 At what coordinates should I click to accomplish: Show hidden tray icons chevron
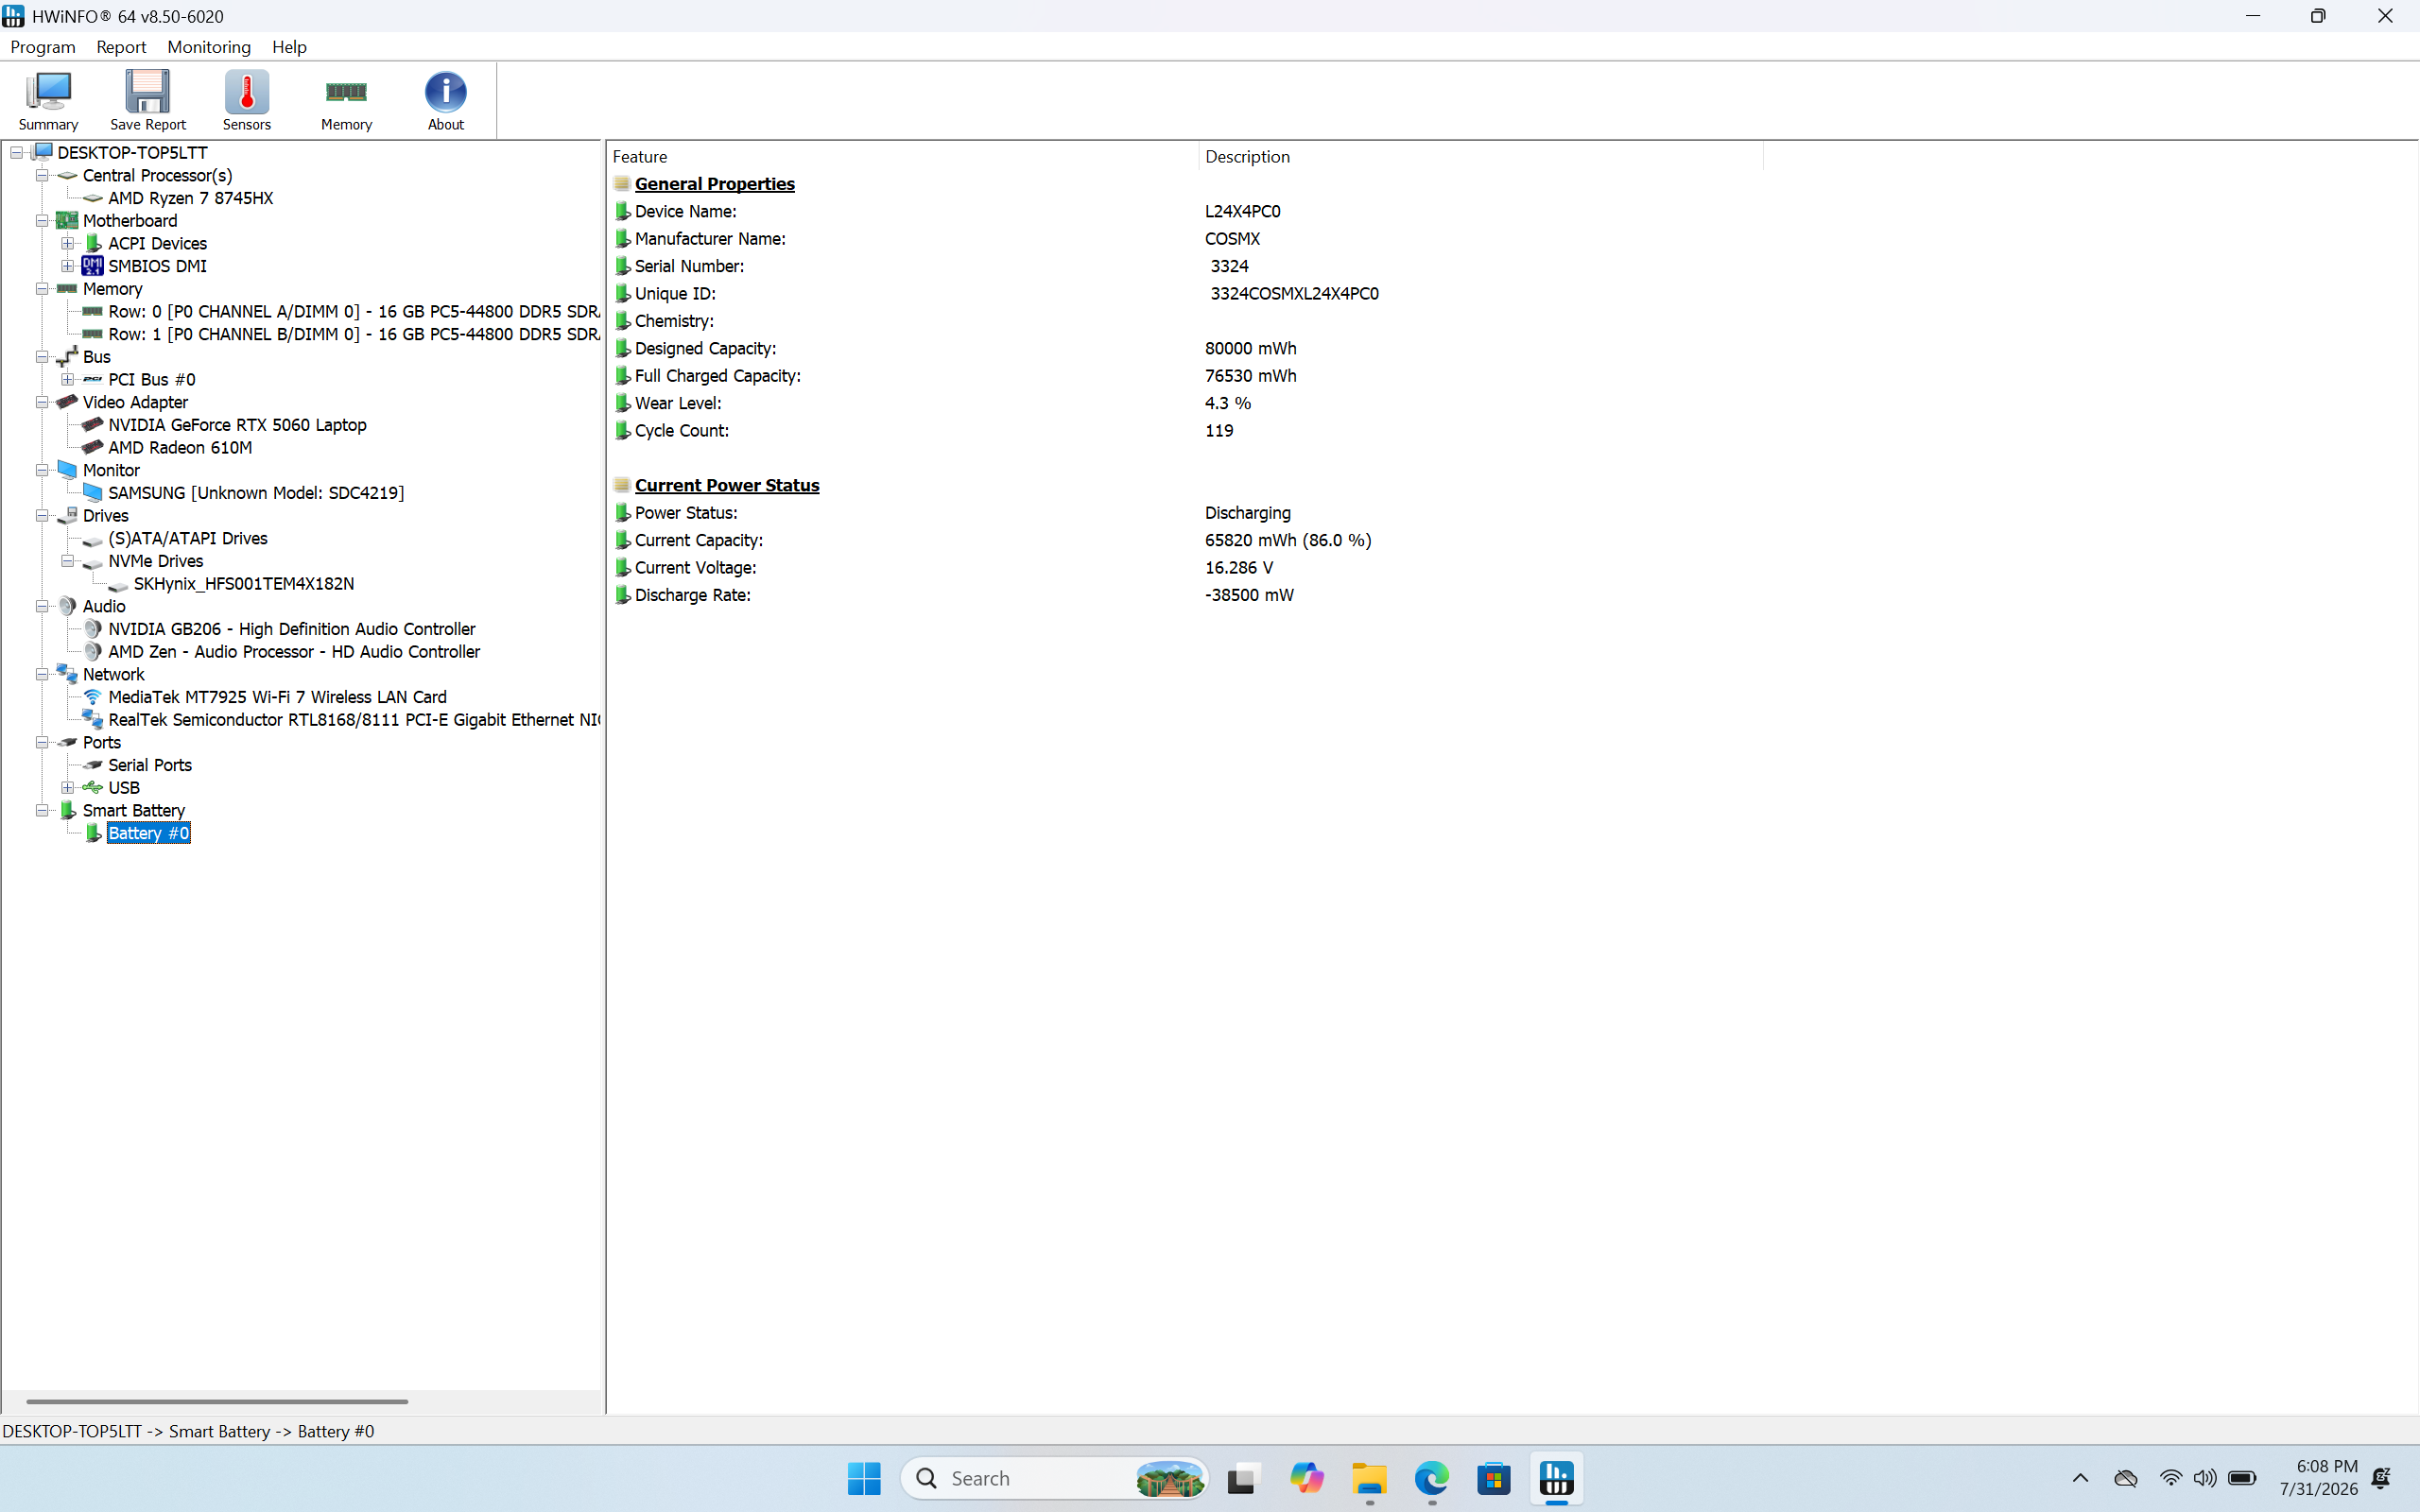[x=2080, y=1478]
